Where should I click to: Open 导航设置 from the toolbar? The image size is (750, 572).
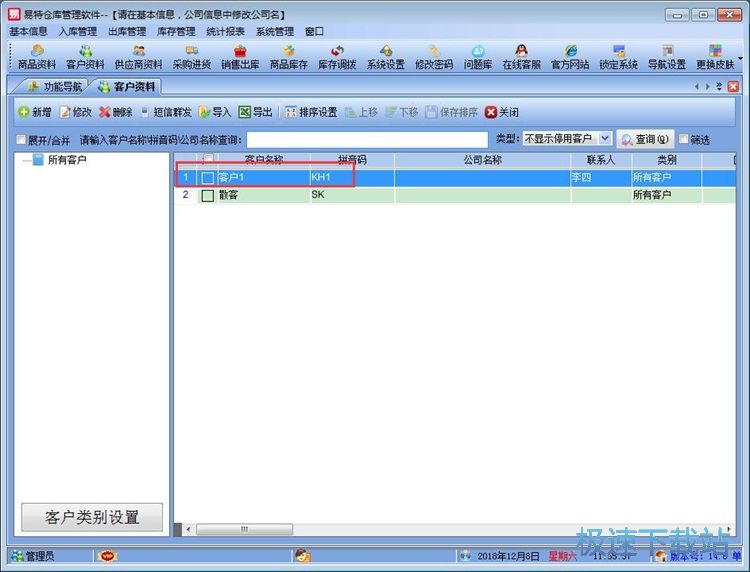coord(667,57)
